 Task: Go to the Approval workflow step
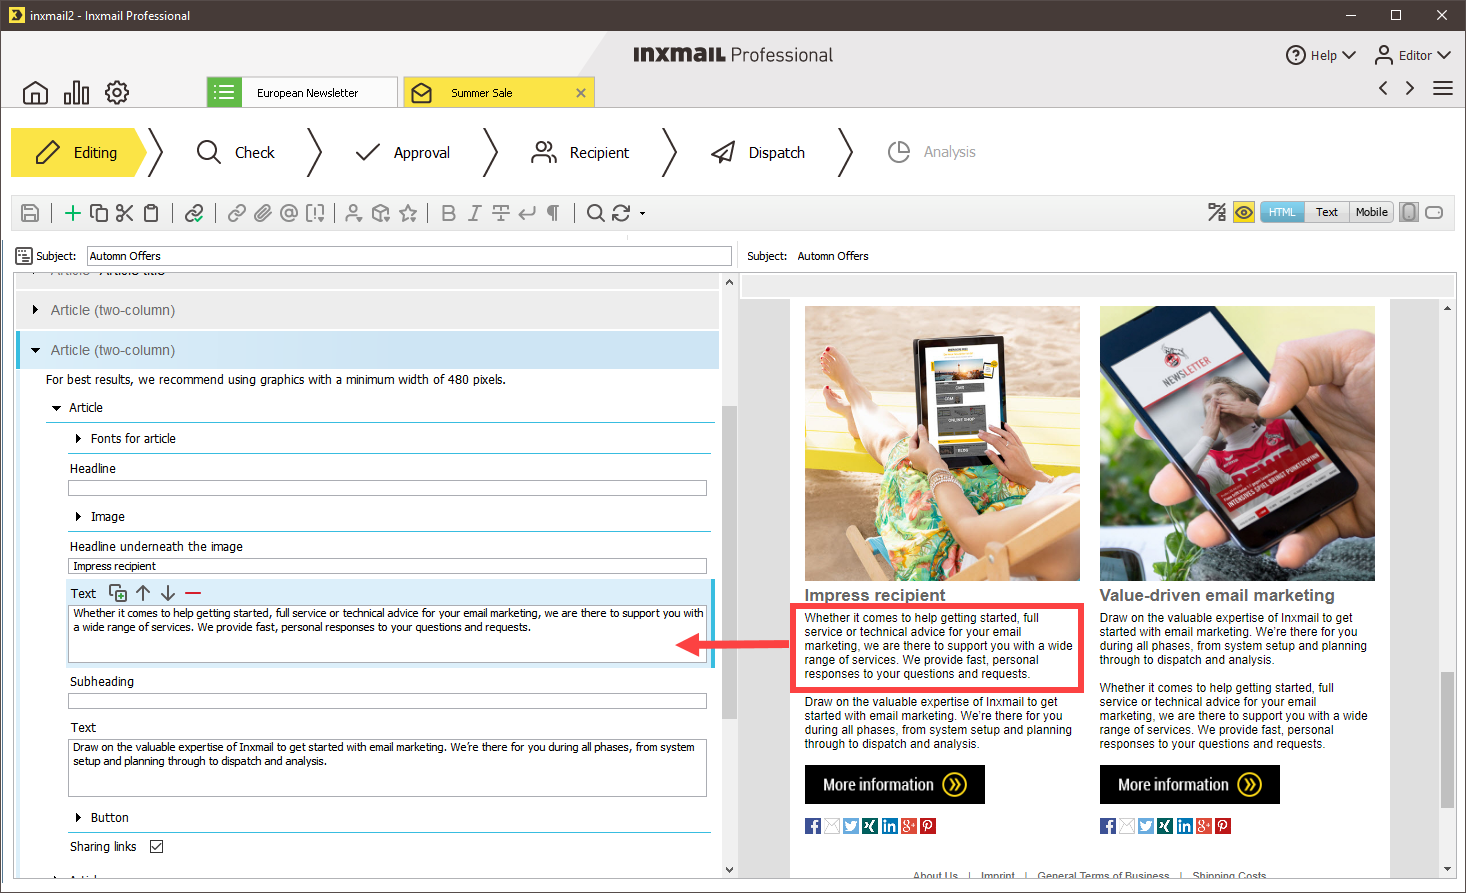click(403, 152)
